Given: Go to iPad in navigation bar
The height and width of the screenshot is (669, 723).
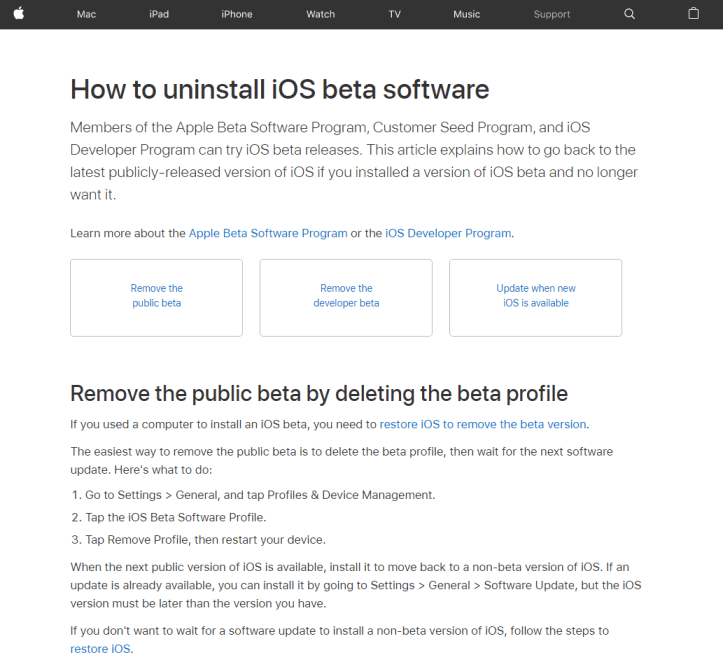Looking at the screenshot, I should coord(159,14).
